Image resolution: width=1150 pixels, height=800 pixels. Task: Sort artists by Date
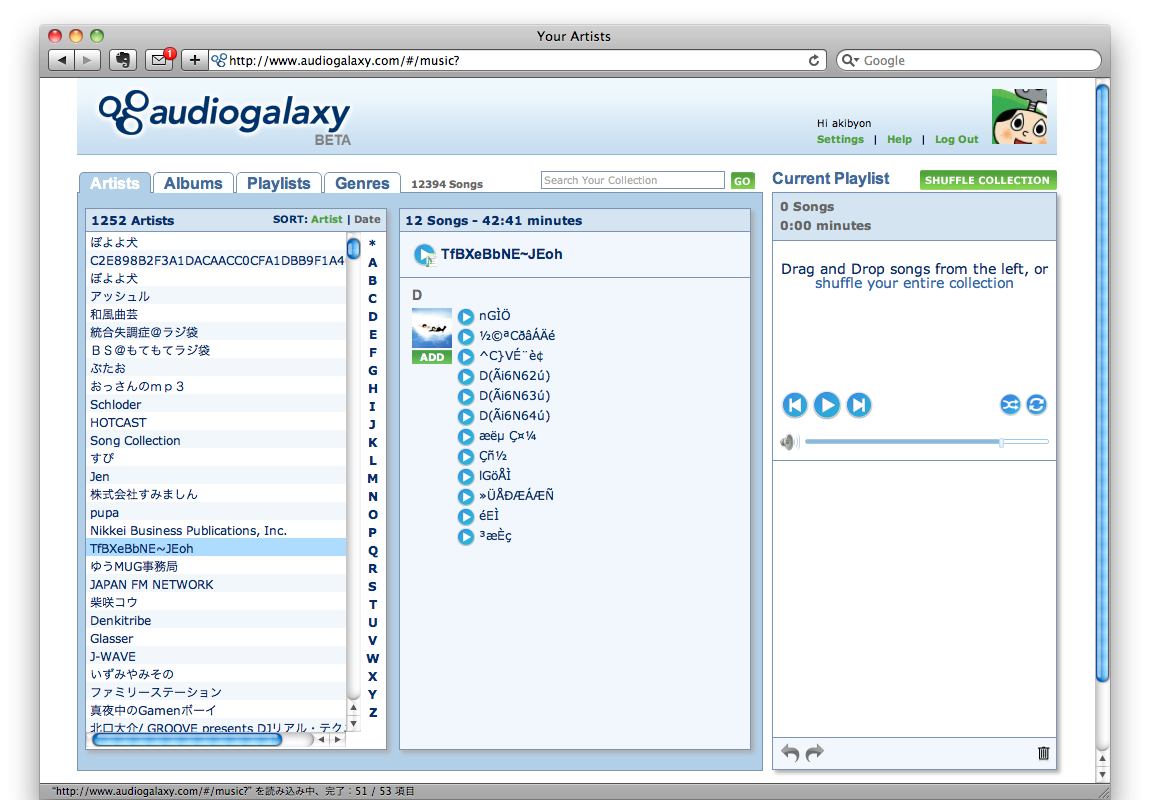(x=367, y=219)
